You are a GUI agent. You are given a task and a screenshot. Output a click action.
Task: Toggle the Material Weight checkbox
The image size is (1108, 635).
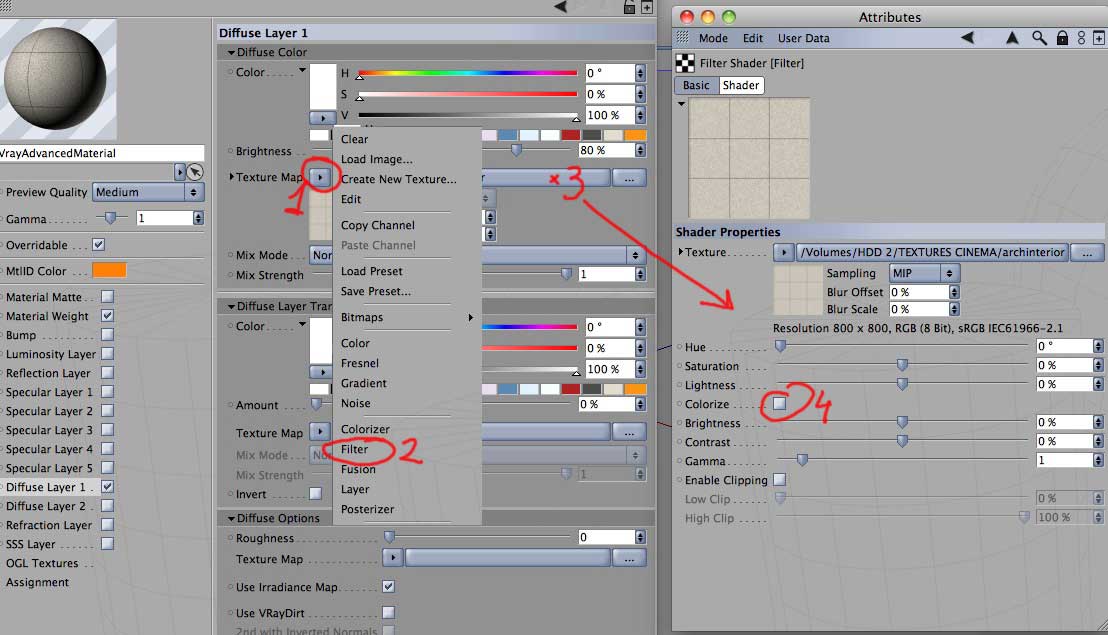[107, 315]
